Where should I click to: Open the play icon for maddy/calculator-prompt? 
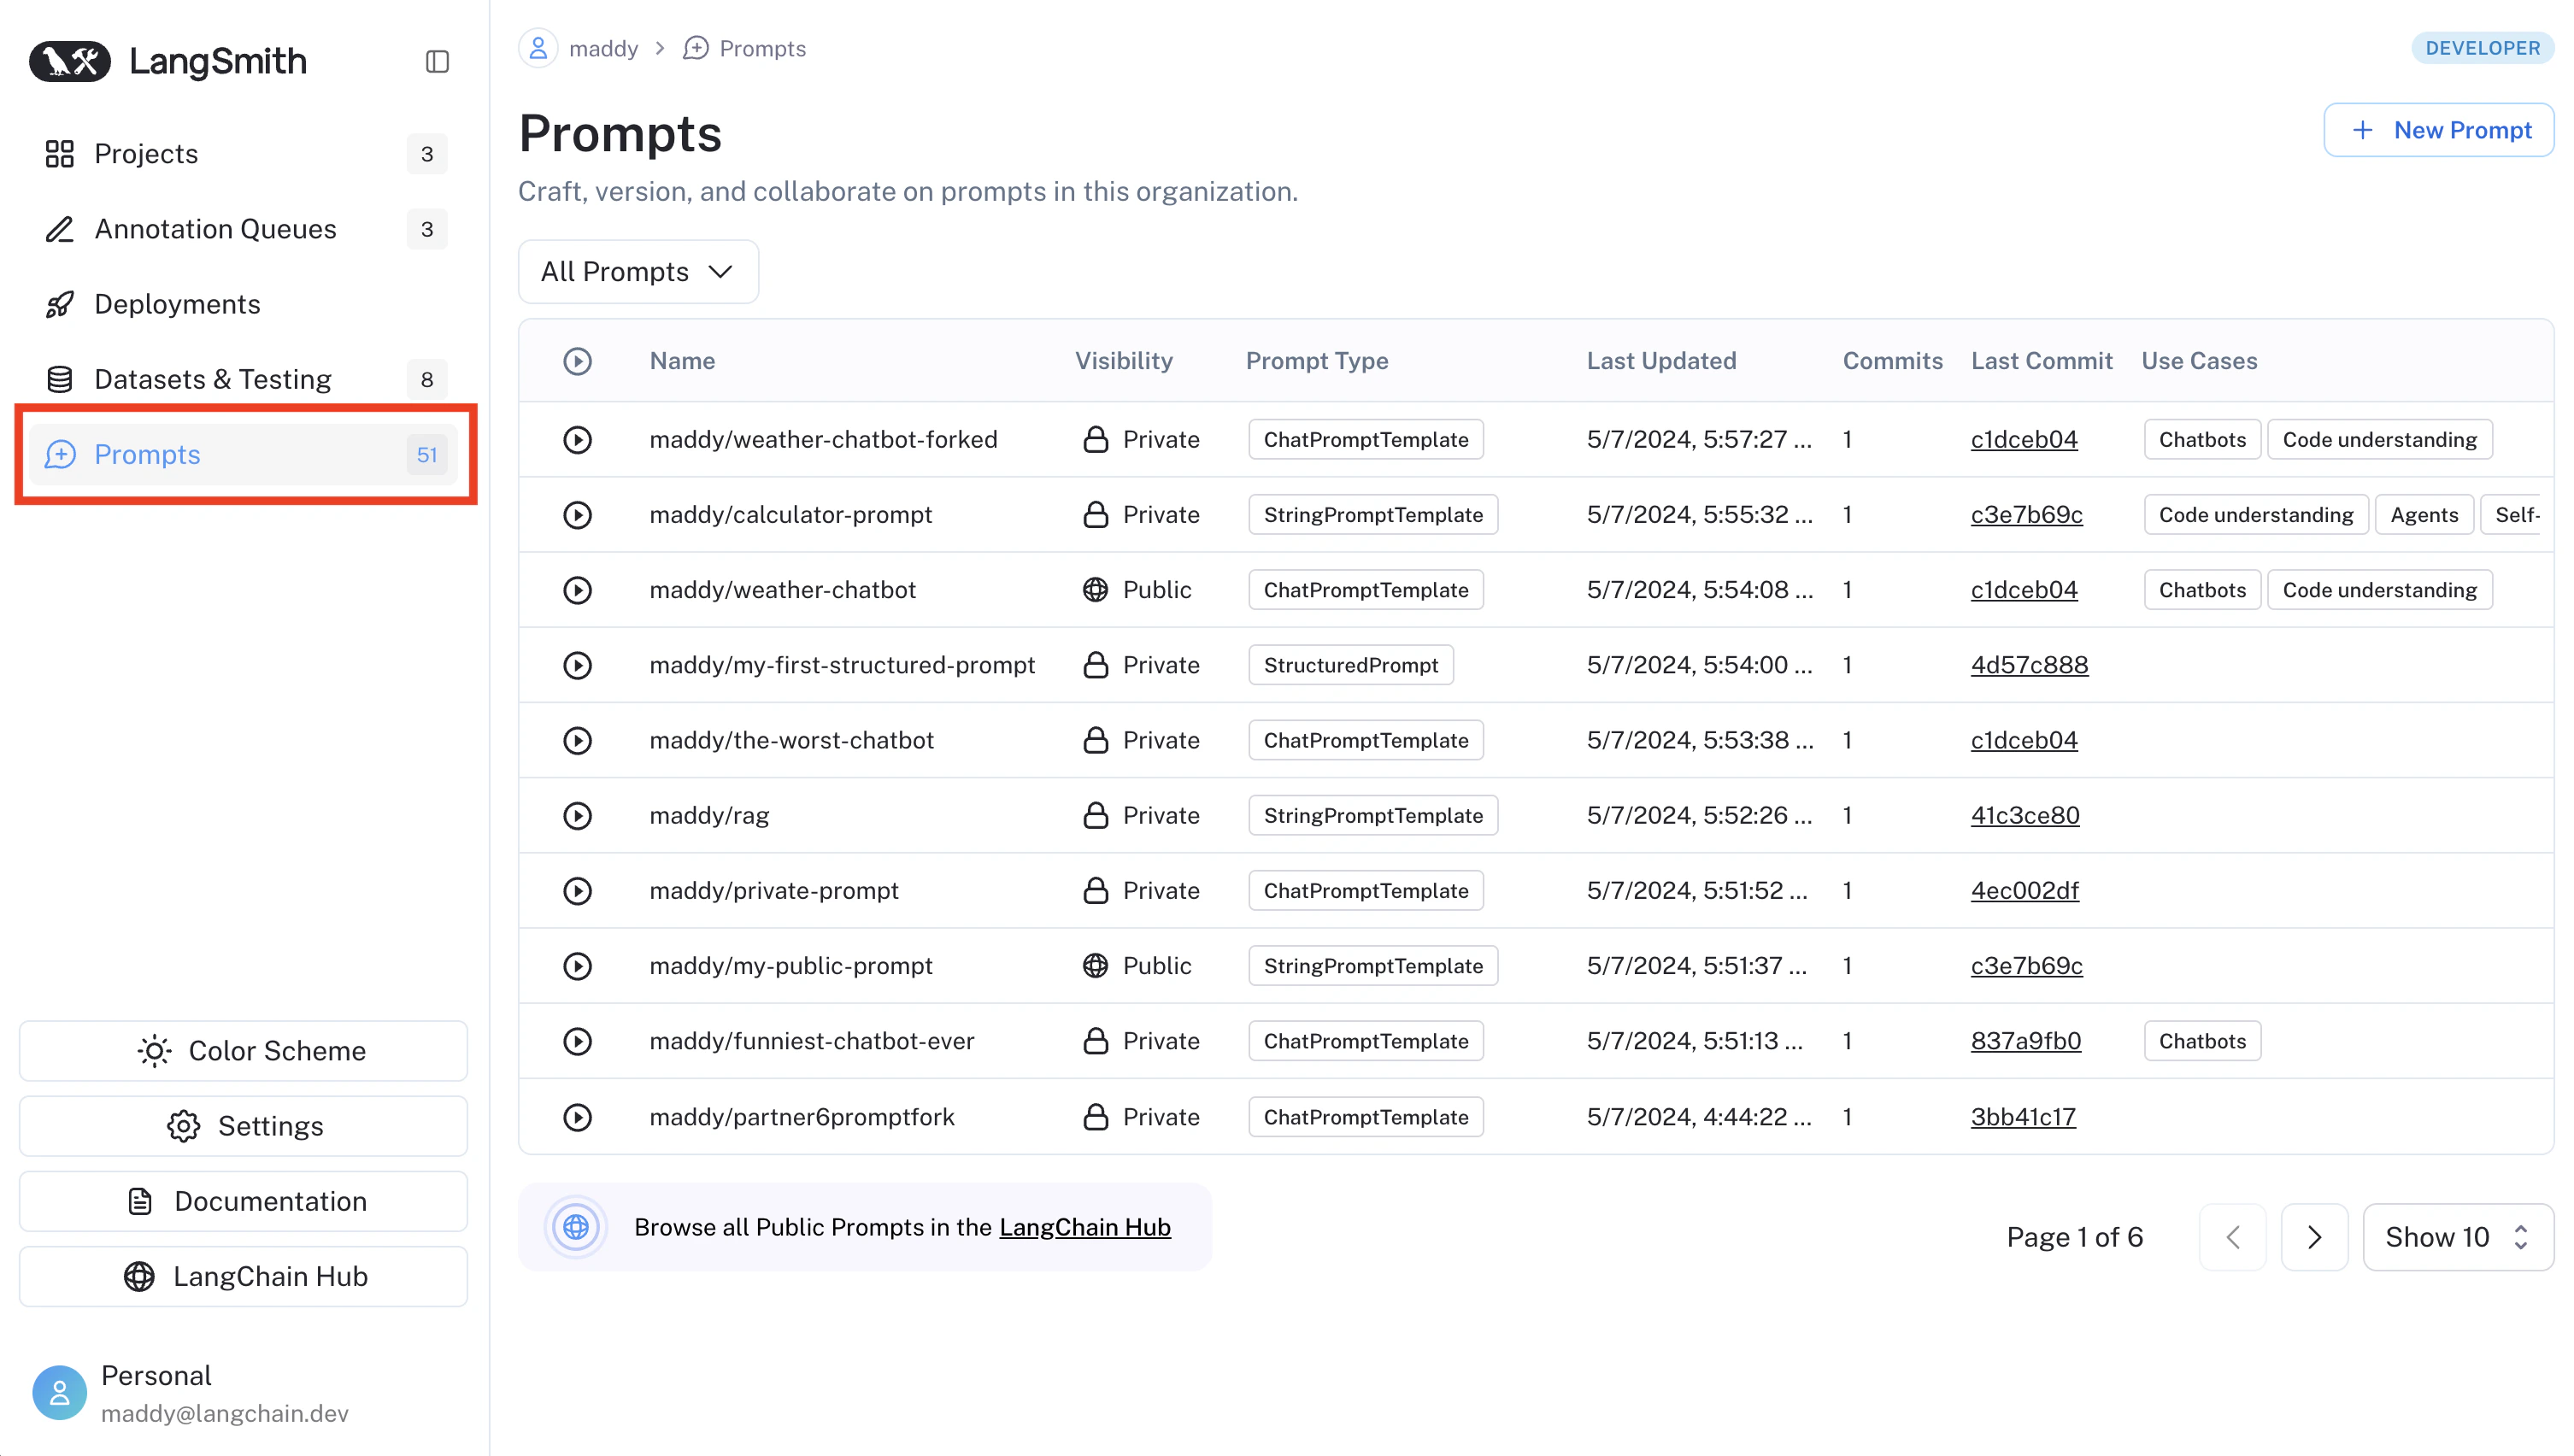[577, 515]
